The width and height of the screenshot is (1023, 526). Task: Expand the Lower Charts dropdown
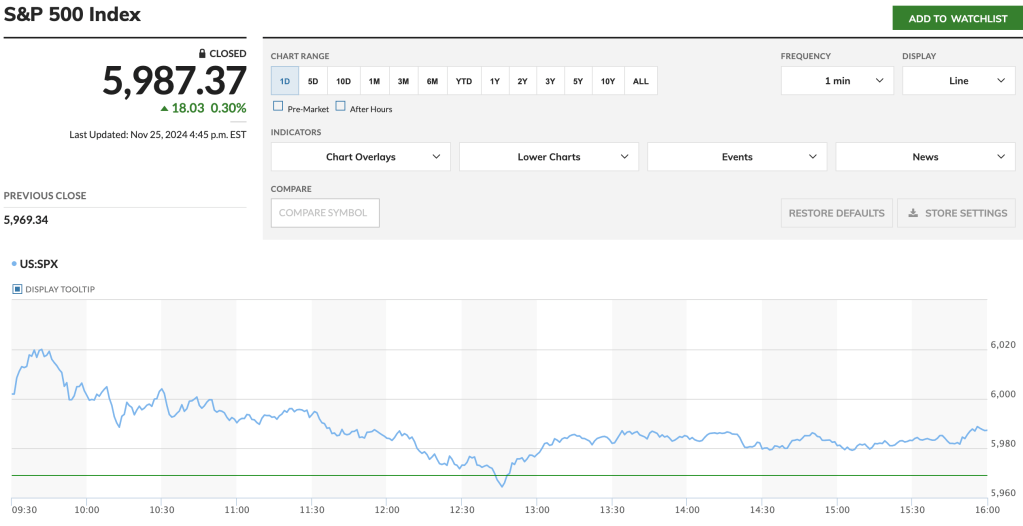[548, 157]
